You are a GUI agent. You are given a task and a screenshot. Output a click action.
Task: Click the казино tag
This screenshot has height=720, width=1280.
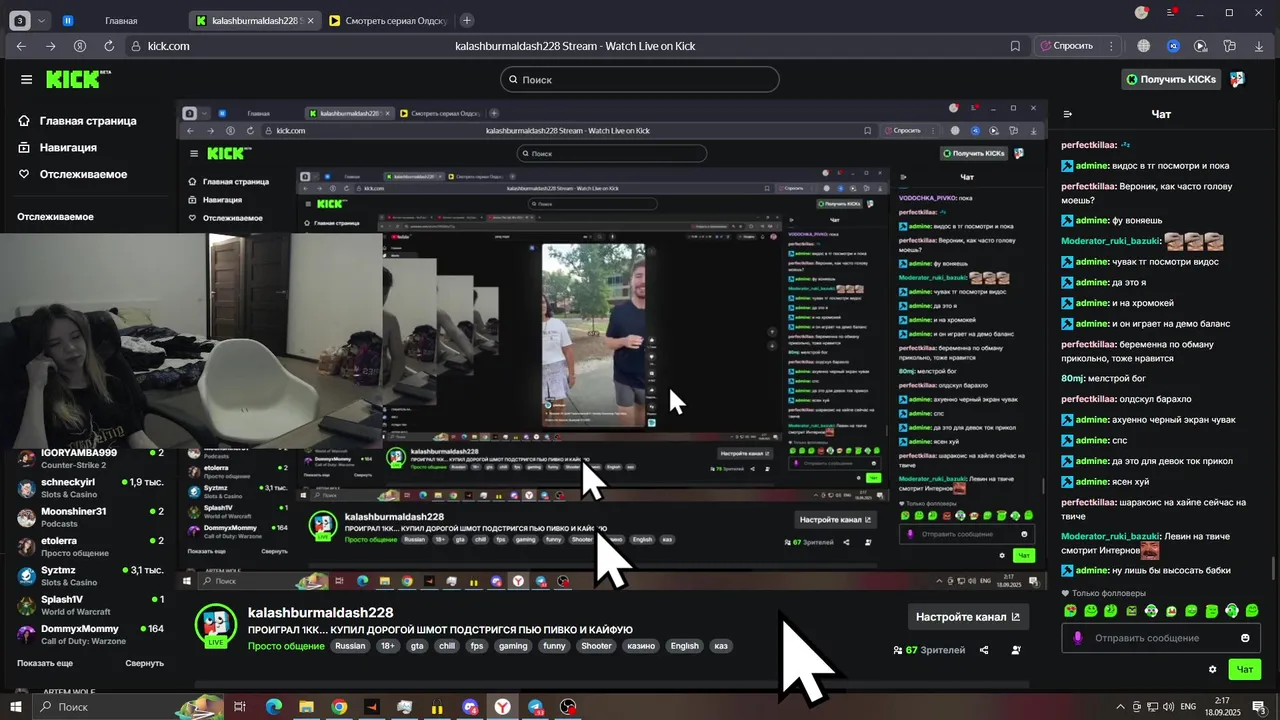[x=642, y=646]
